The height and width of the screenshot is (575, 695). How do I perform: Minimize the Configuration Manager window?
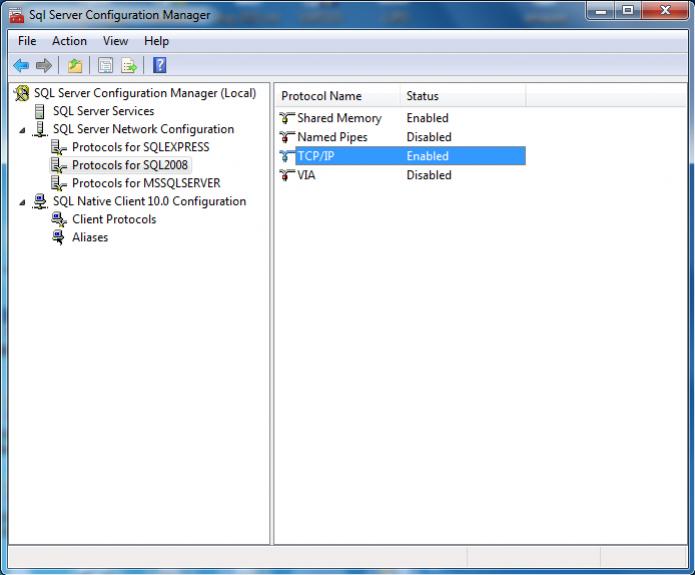point(601,11)
